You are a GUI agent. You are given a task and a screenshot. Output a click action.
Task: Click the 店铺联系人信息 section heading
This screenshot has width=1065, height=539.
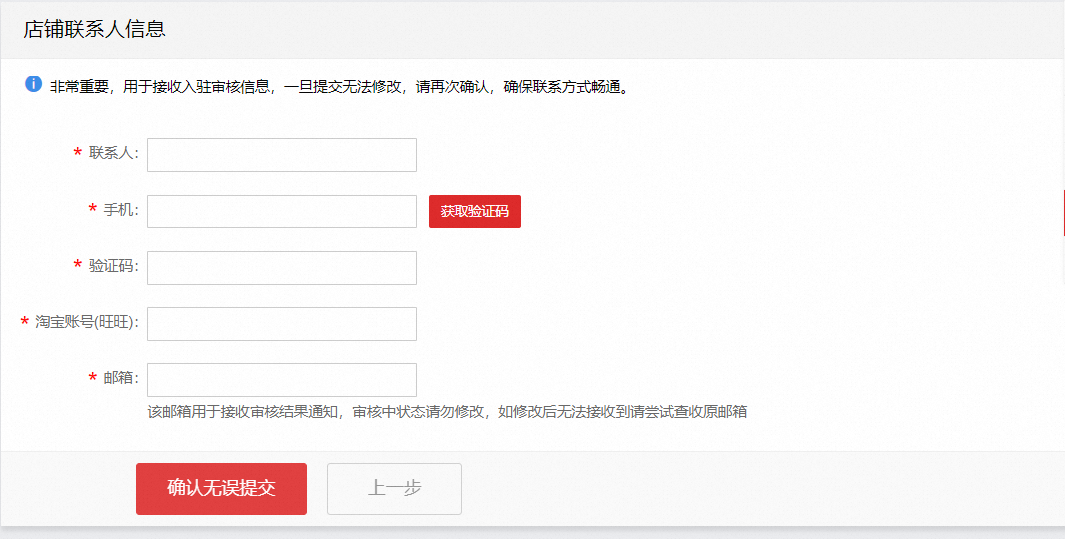(x=94, y=29)
